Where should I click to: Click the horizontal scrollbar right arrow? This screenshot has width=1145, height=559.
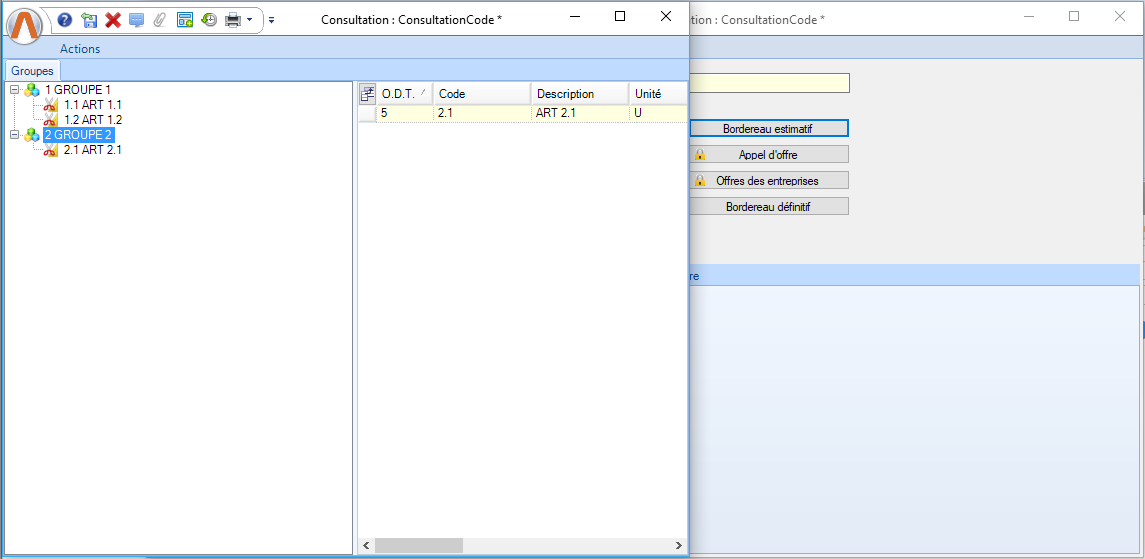coord(680,546)
